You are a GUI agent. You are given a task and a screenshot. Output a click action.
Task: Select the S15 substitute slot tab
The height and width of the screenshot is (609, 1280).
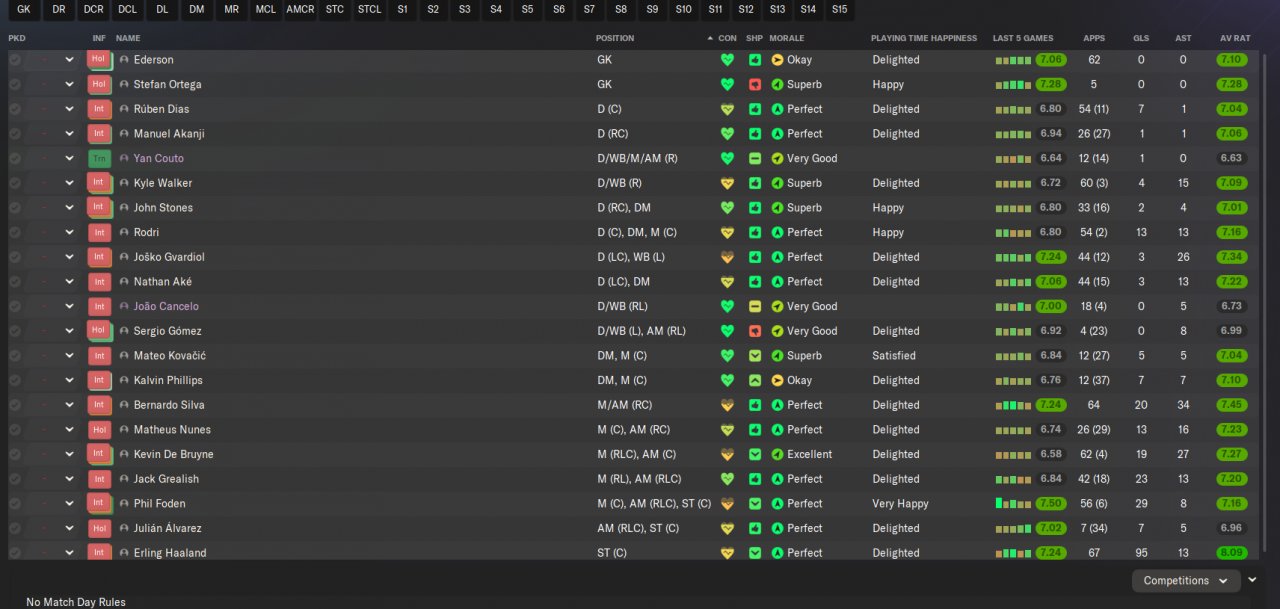click(839, 10)
